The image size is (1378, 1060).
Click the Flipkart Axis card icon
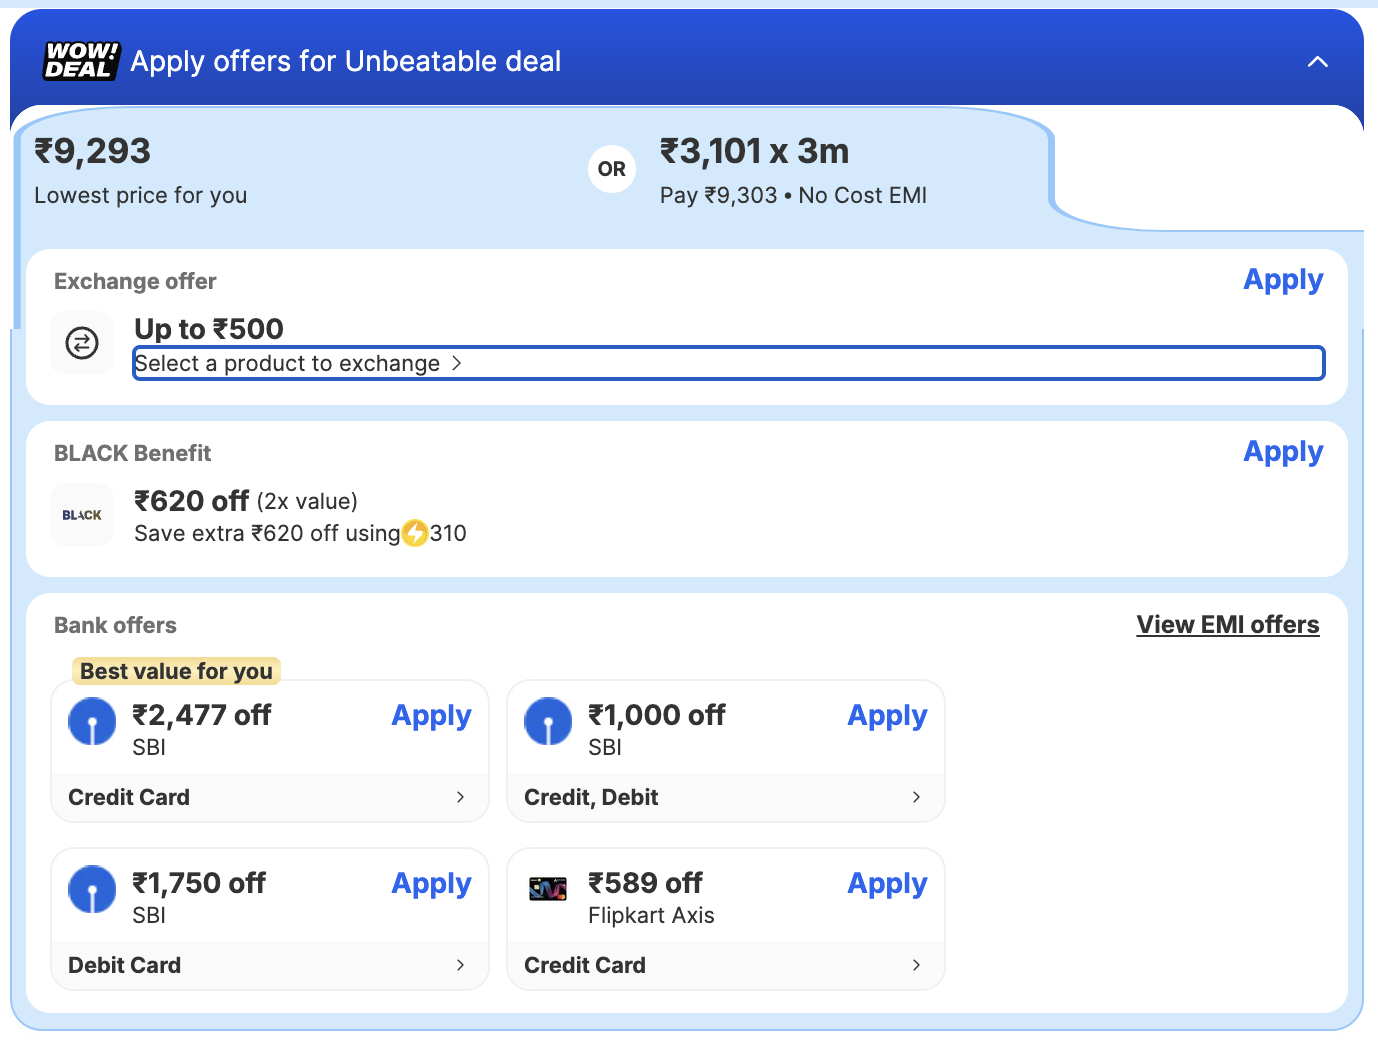click(x=548, y=888)
